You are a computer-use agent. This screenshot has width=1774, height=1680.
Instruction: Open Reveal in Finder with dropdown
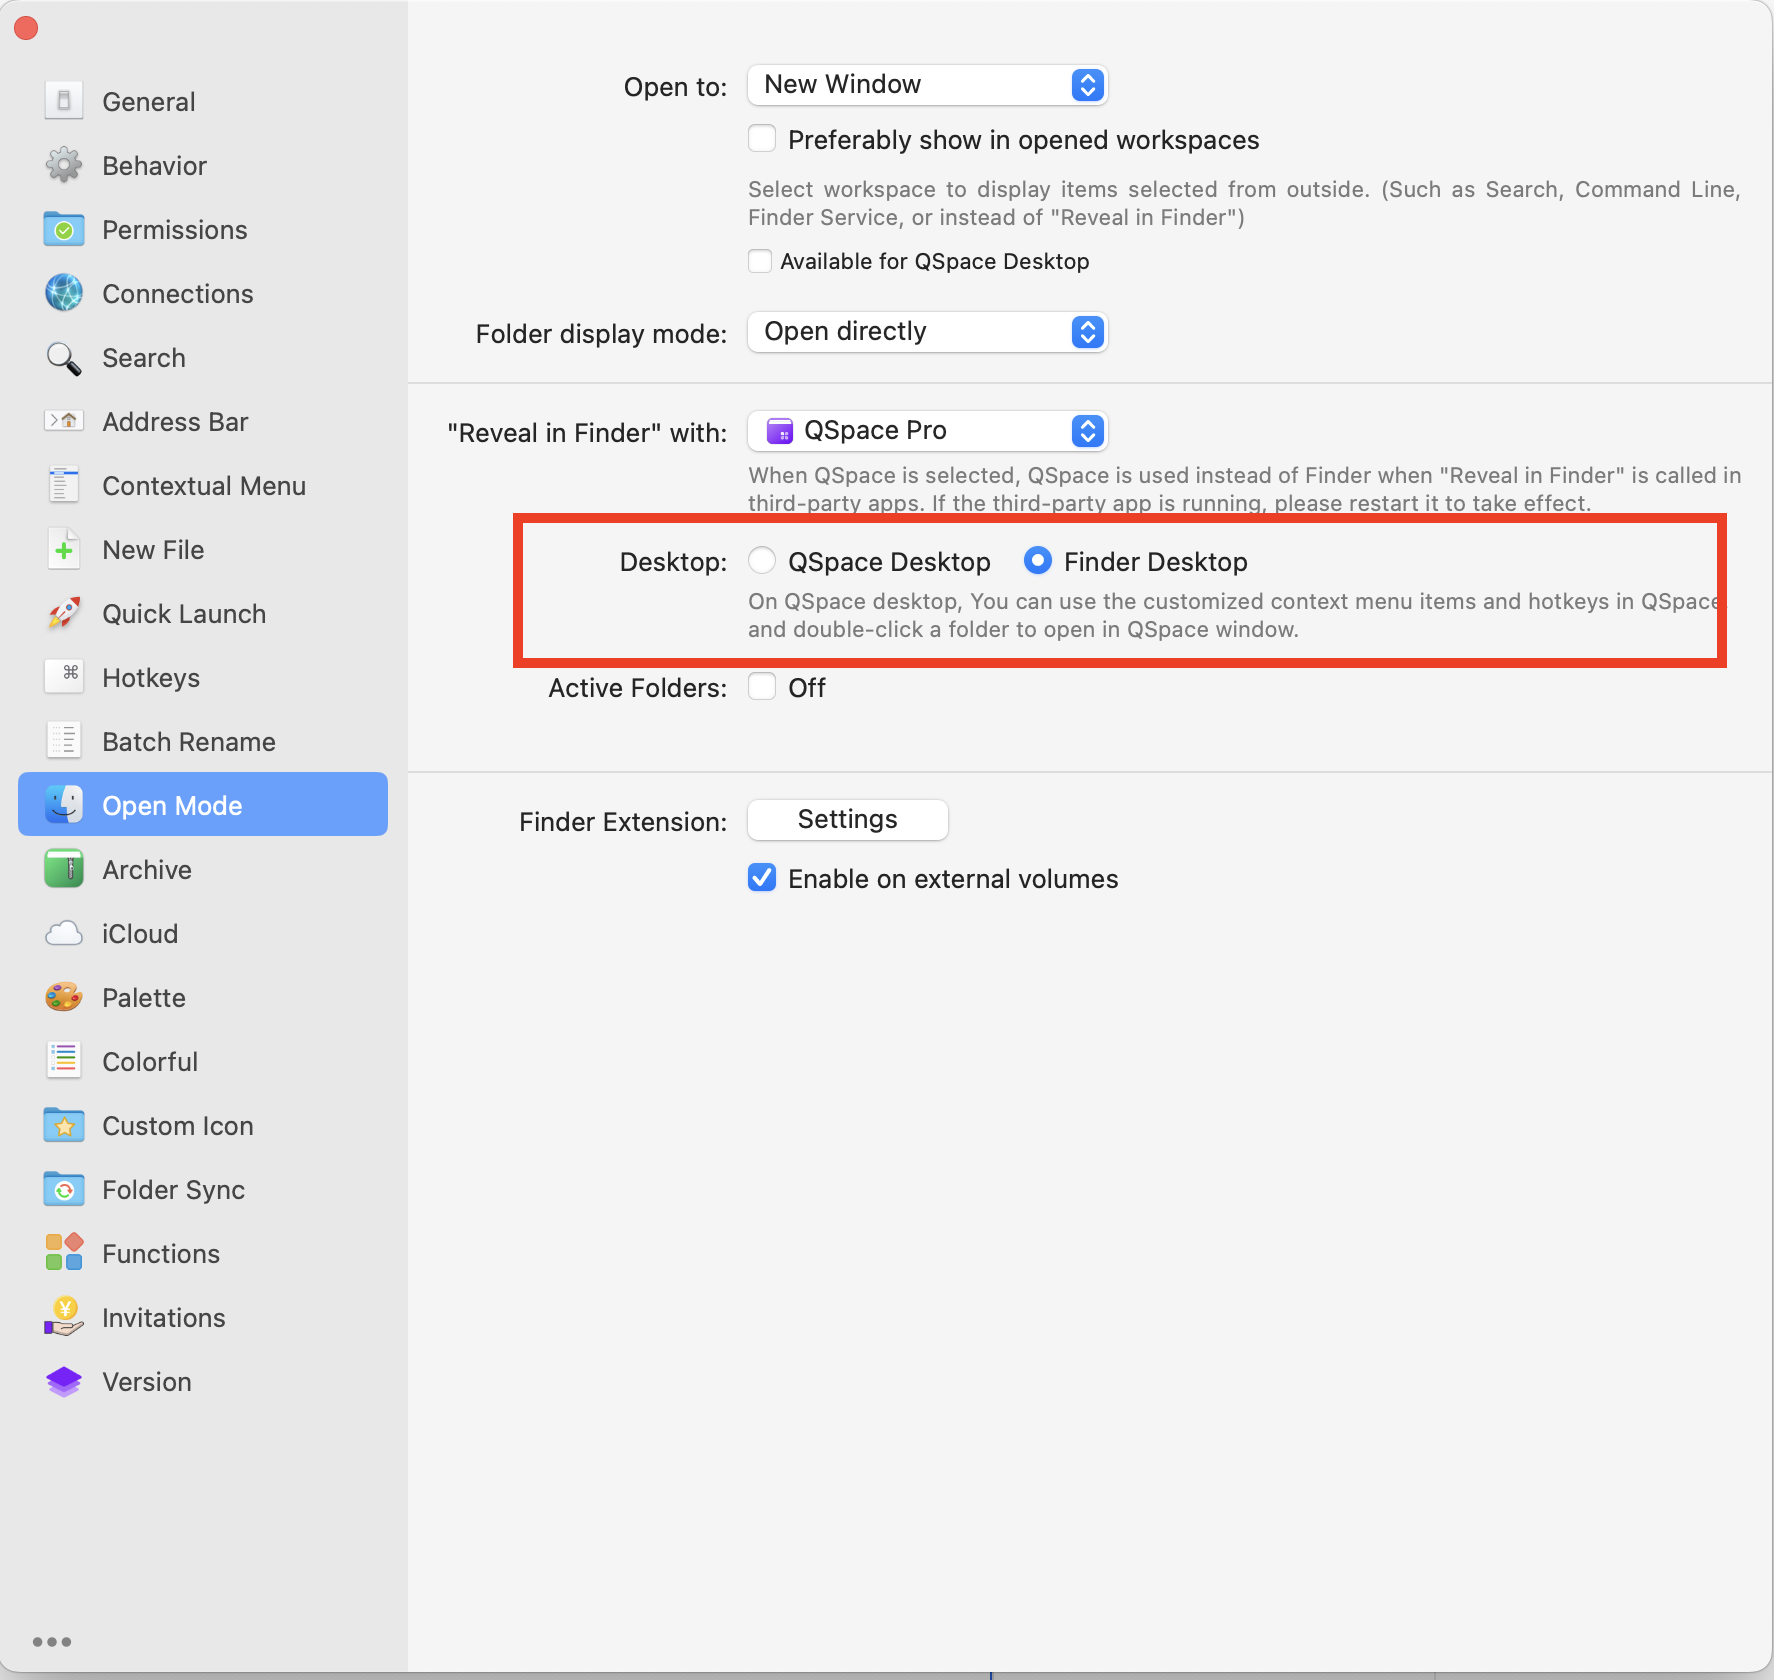click(927, 431)
